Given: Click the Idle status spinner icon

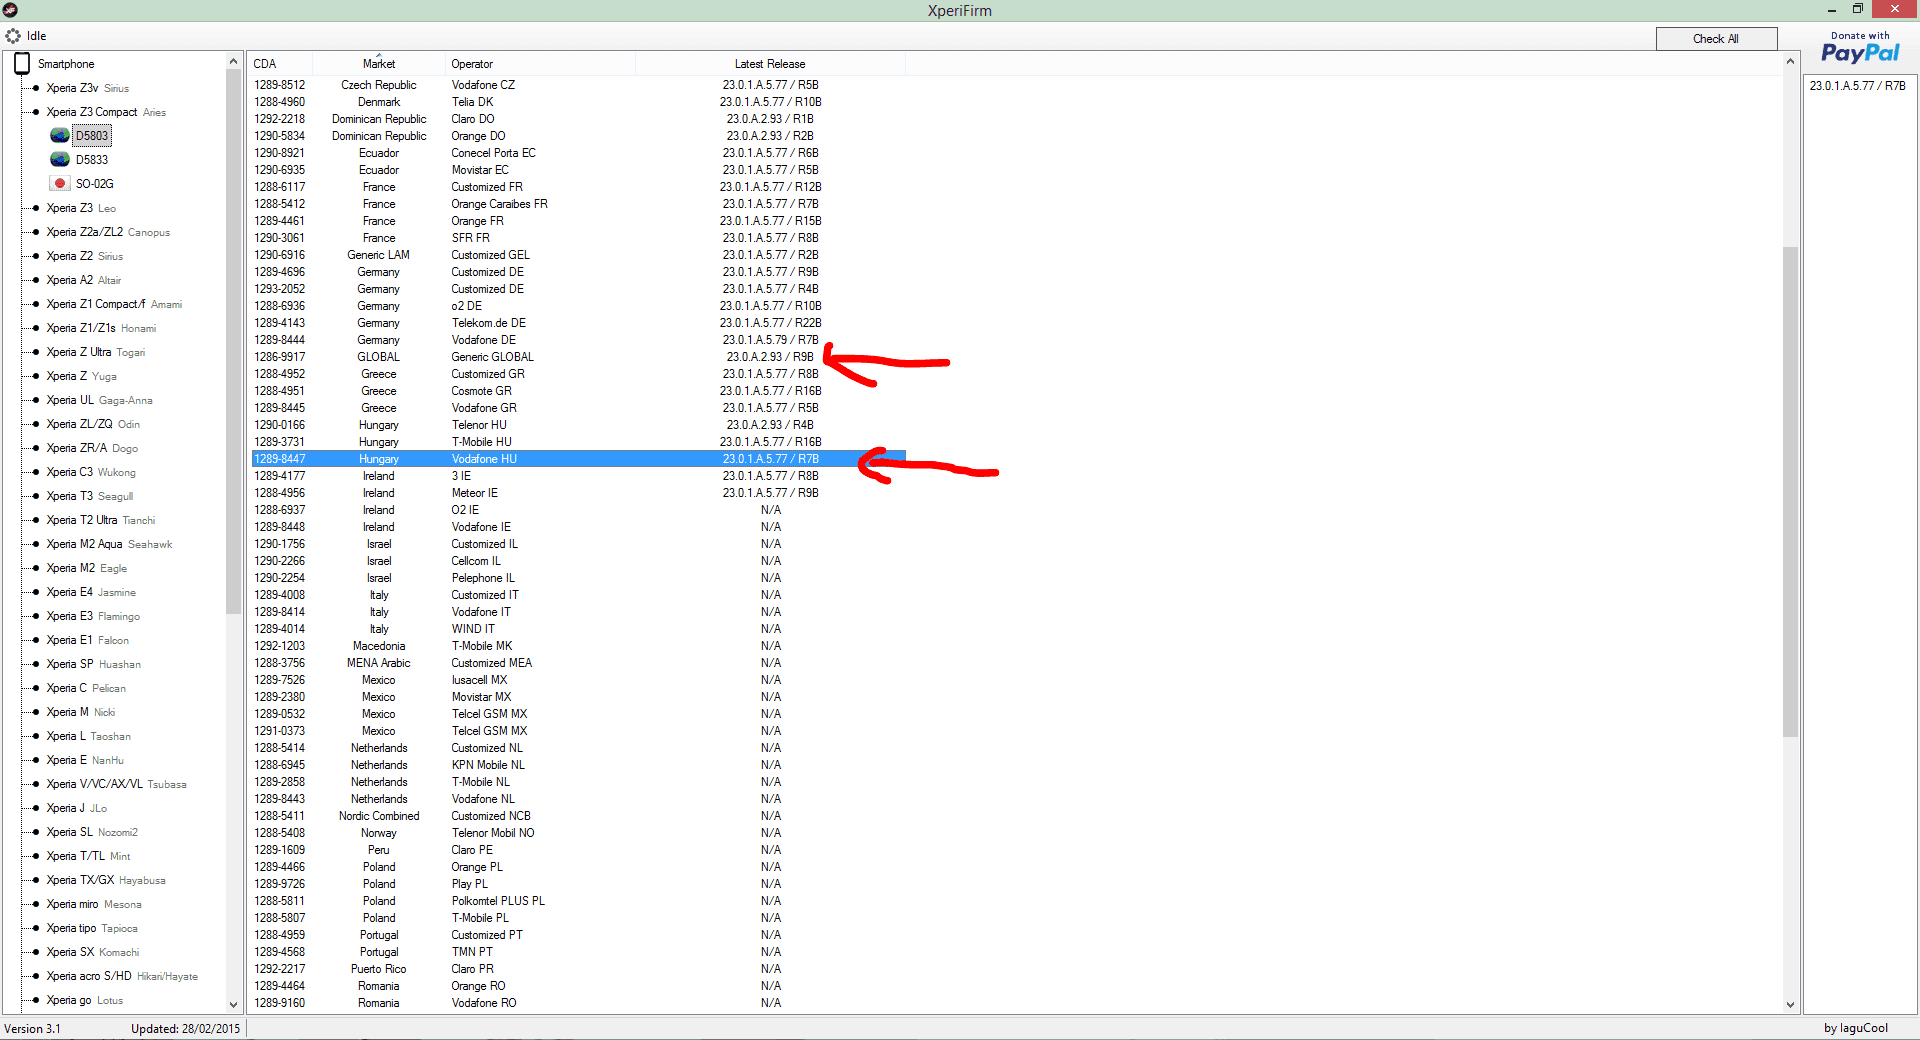Looking at the screenshot, I should click(x=13, y=36).
